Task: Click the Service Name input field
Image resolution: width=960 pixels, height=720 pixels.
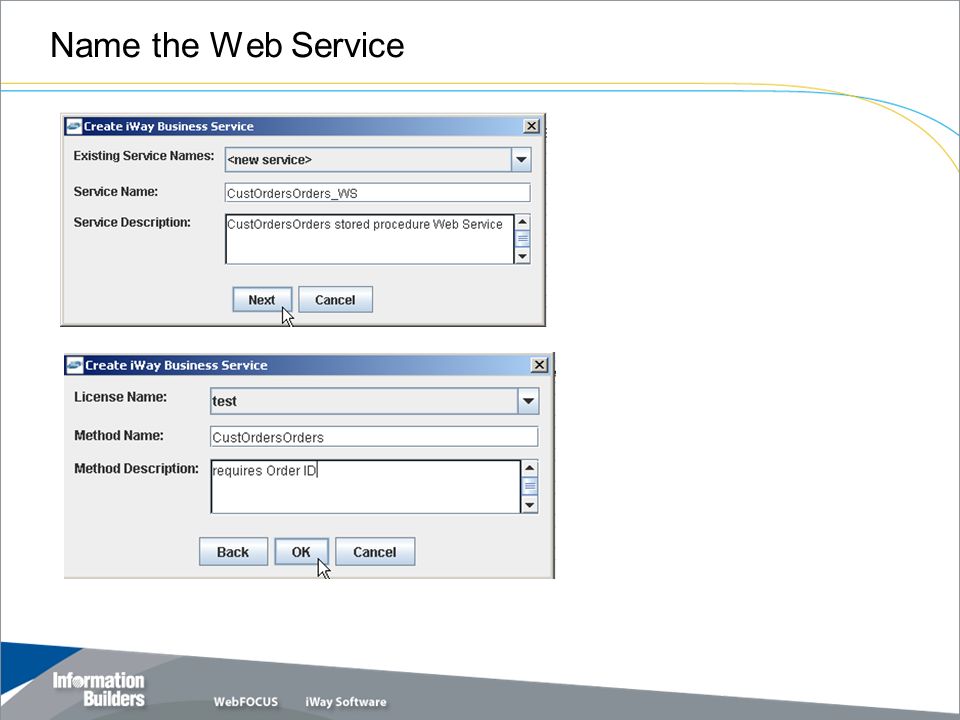Action: coord(377,193)
